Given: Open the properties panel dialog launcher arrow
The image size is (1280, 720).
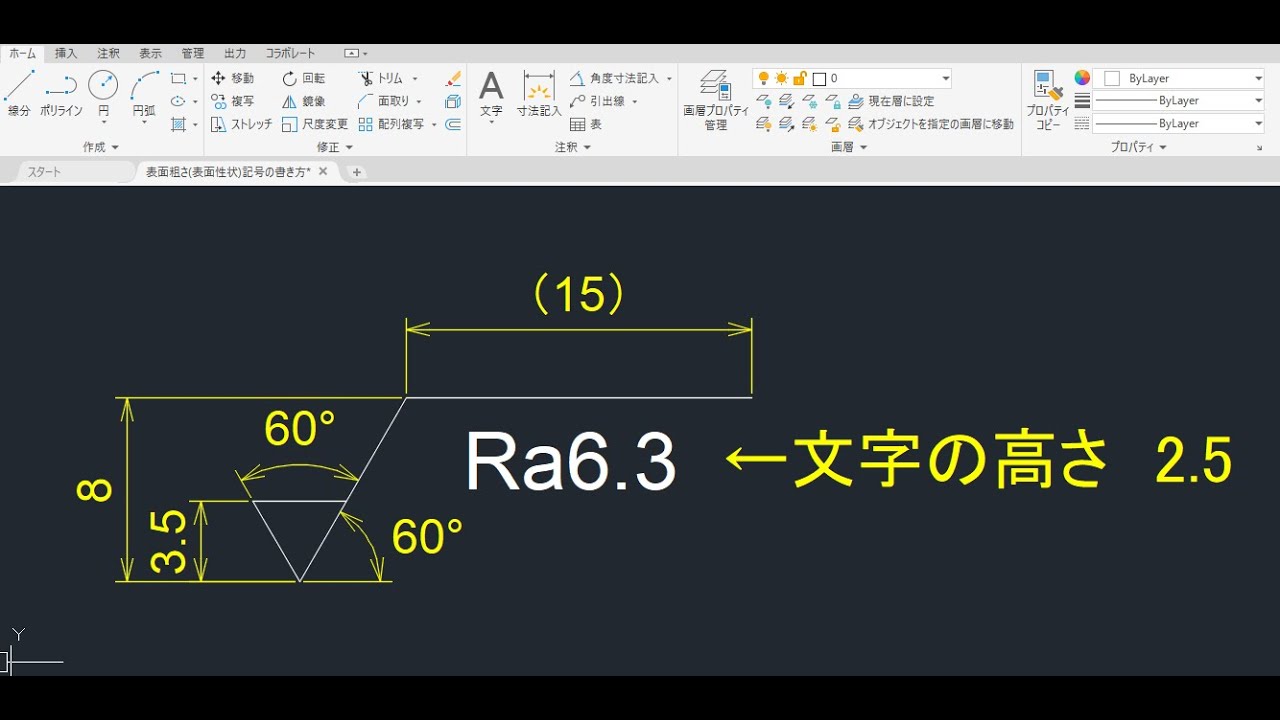Looking at the screenshot, I should 1260,148.
